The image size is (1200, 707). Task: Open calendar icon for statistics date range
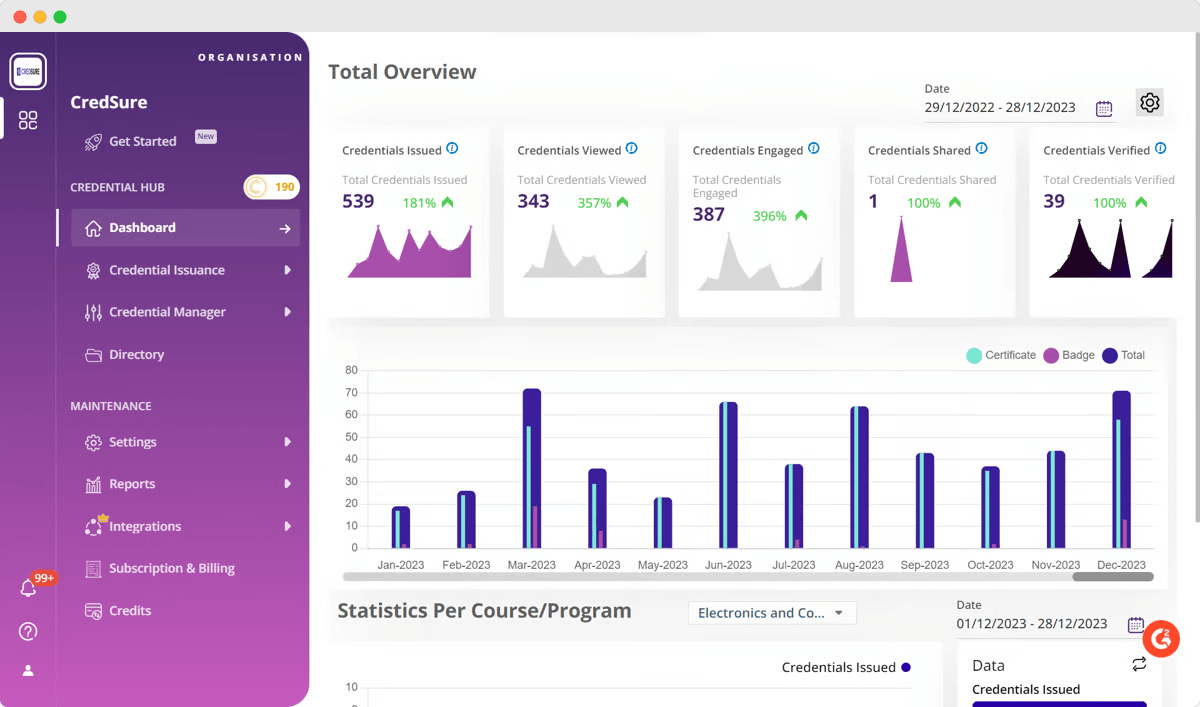coord(1136,624)
